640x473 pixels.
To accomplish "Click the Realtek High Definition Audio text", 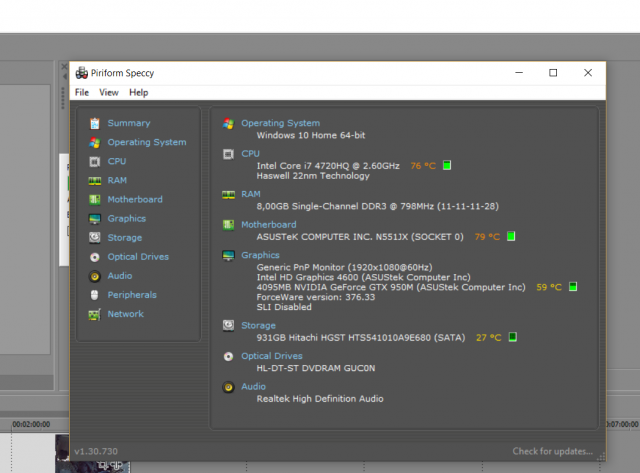I will 320,399.
